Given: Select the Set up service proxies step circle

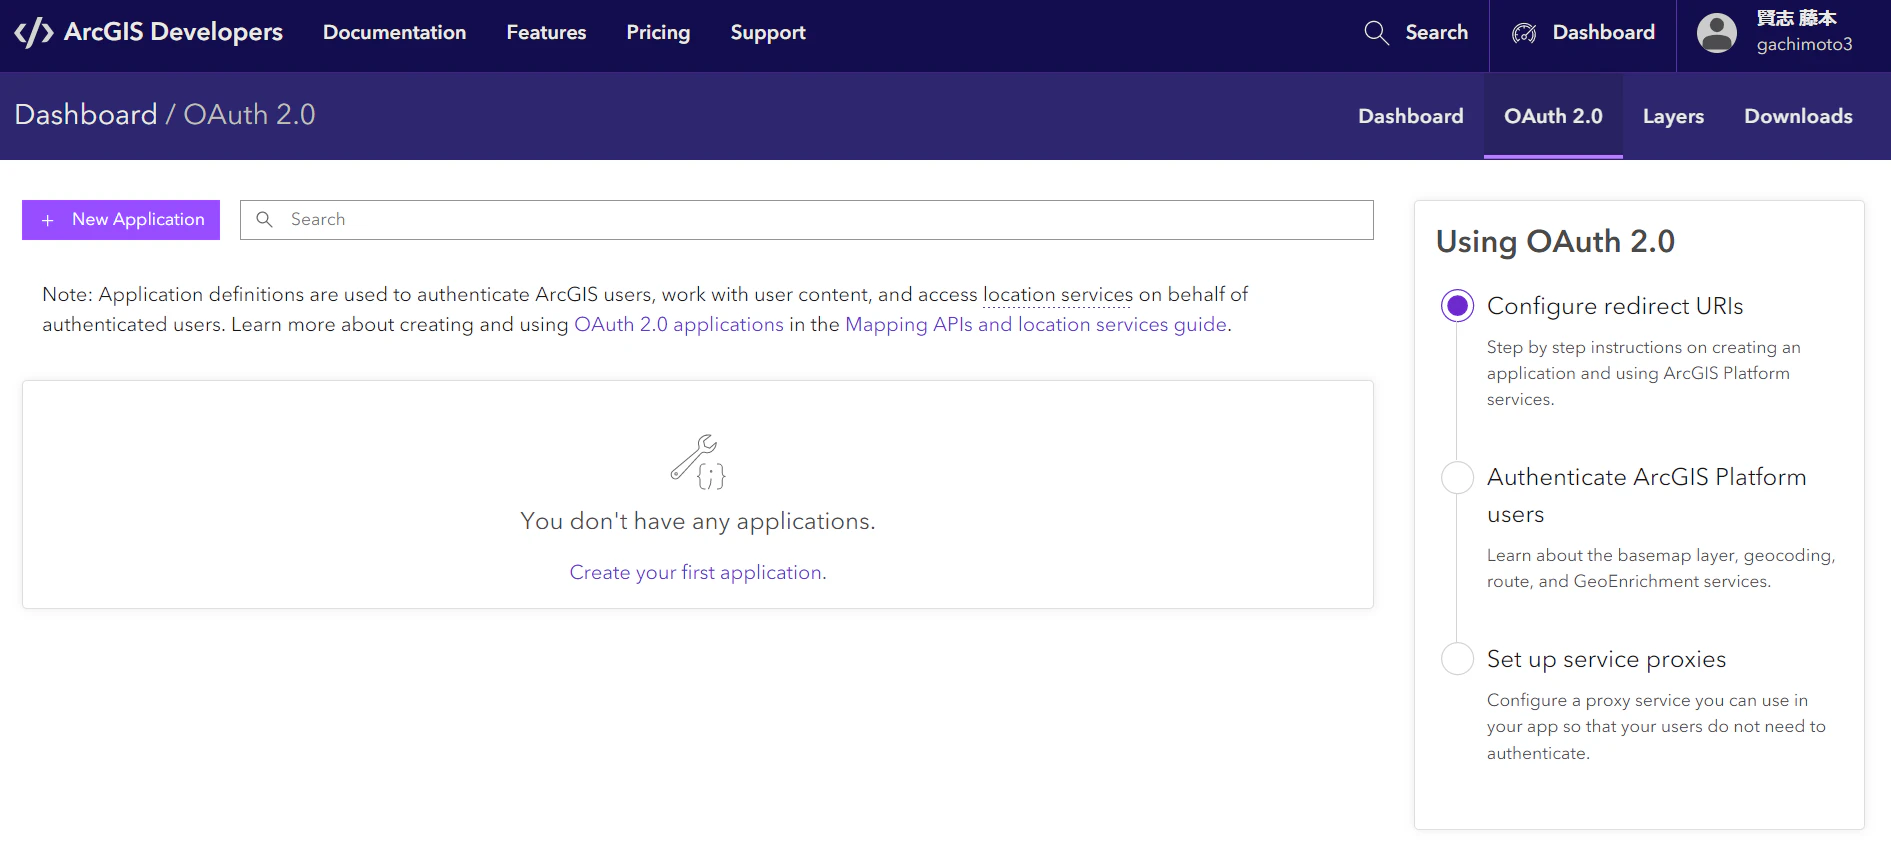Looking at the screenshot, I should point(1457,659).
